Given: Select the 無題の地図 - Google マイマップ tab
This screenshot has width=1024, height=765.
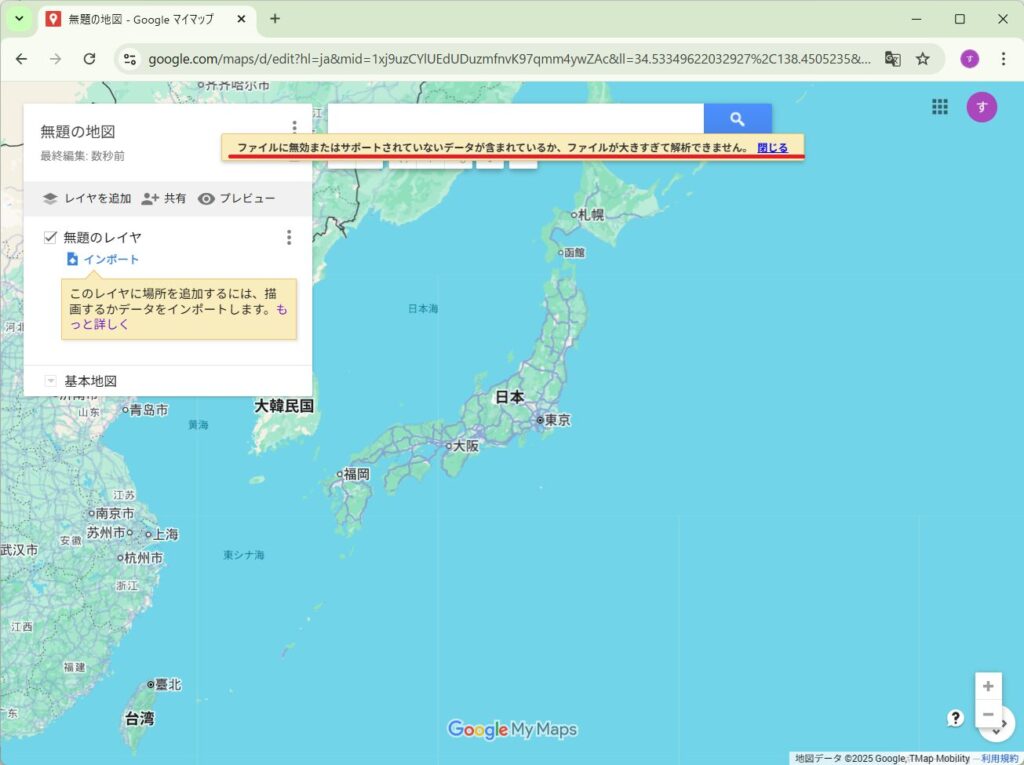Looking at the screenshot, I should (140, 19).
